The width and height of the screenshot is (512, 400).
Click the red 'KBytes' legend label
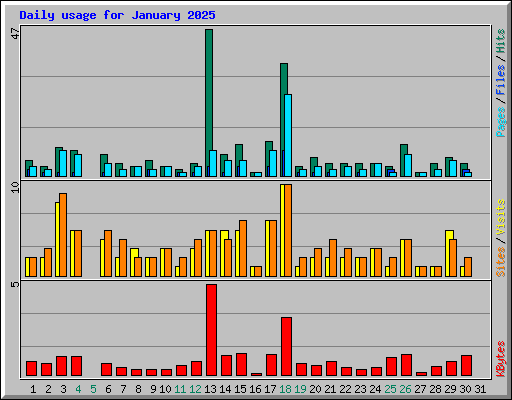click(500, 359)
